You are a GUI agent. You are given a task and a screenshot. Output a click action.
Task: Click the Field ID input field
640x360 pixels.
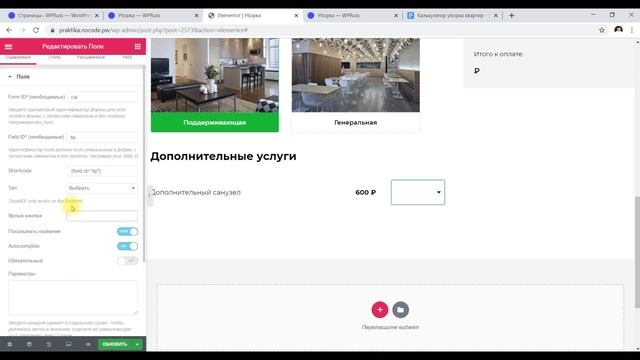(102, 137)
